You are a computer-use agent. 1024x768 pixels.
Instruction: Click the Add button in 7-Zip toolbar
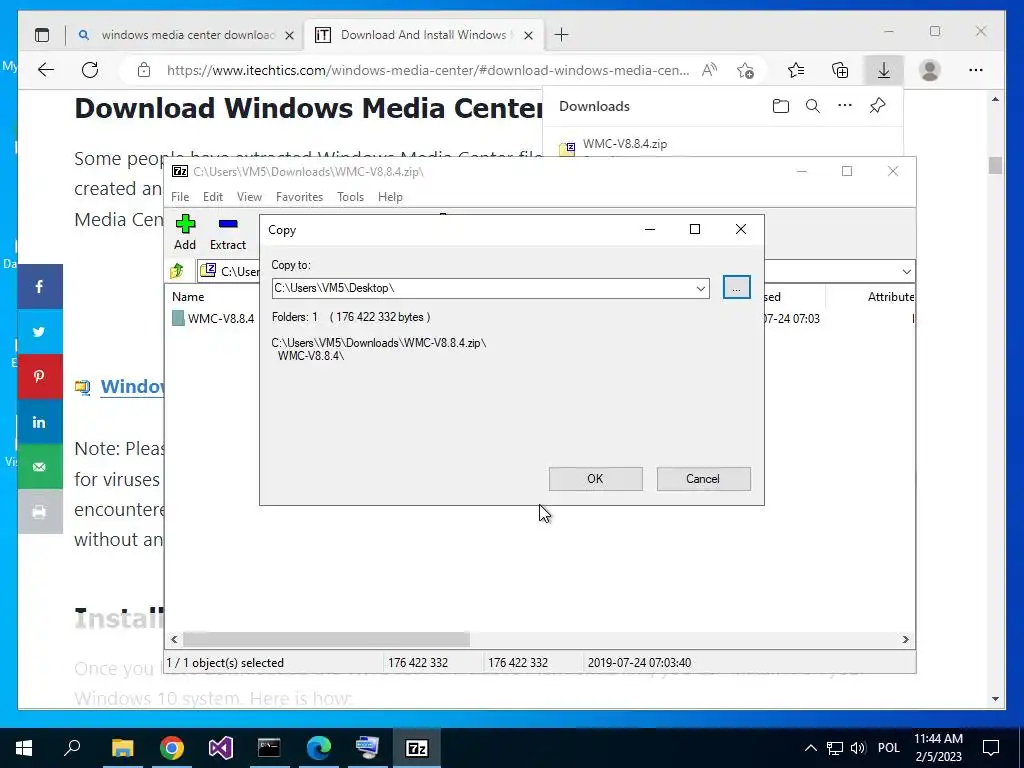tap(185, 232)
